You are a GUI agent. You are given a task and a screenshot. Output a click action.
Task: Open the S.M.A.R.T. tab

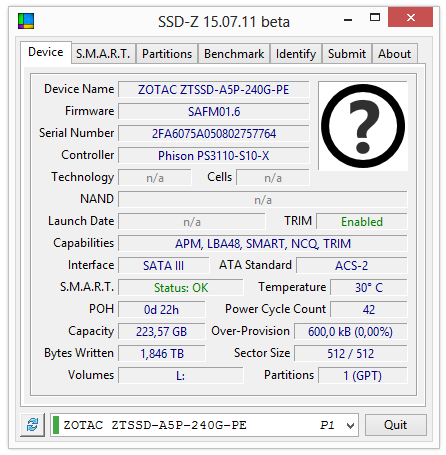[103, 54]
